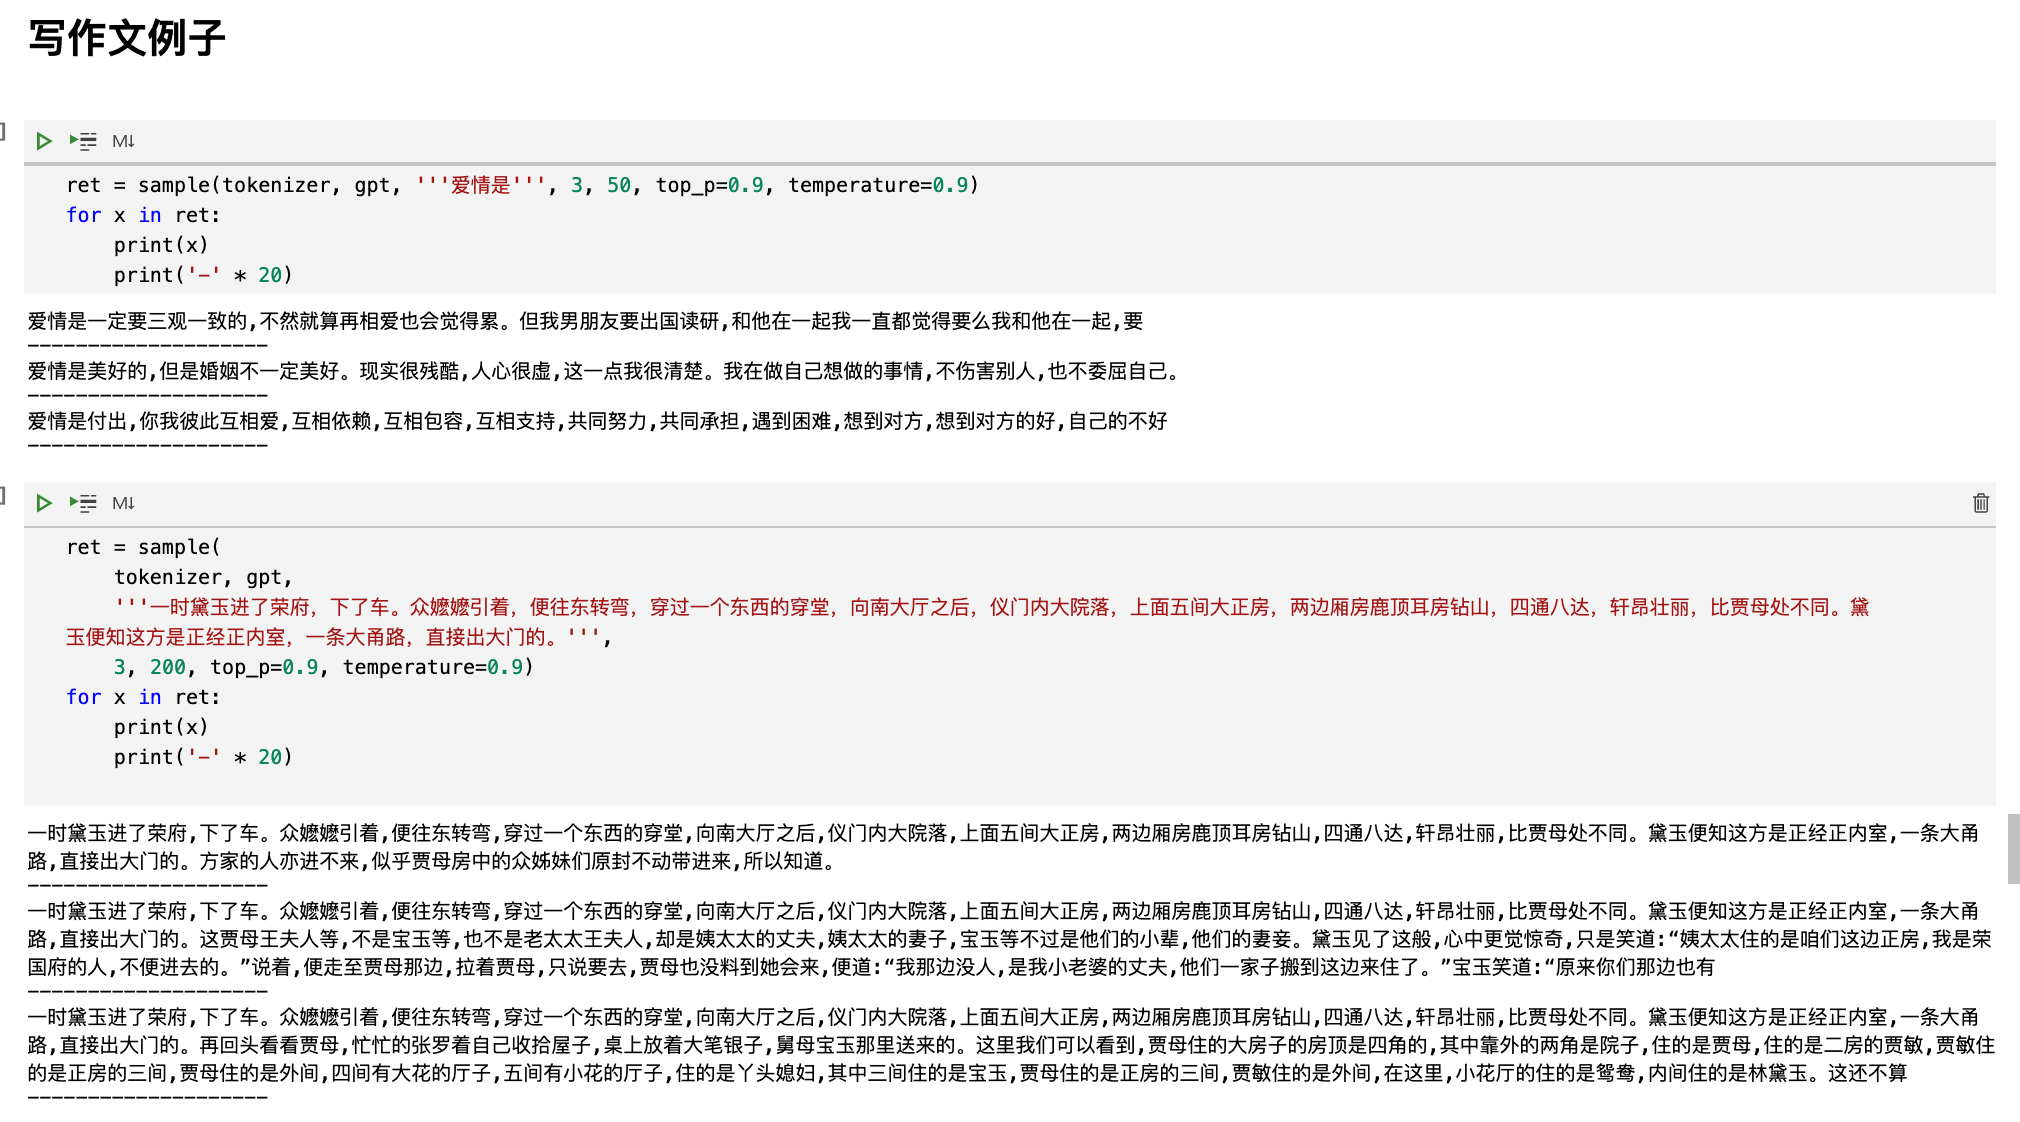
Task: Convert second cell to Markdown (M↓)
Action: [123, 503]
